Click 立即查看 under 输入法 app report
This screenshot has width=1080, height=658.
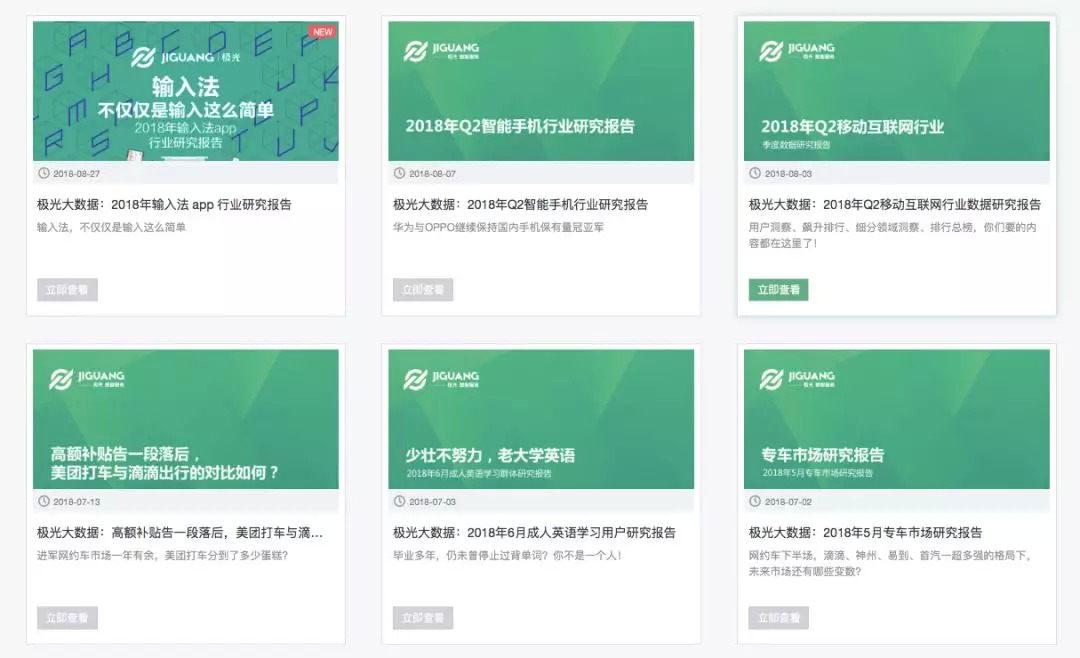(x=68, y=290)
